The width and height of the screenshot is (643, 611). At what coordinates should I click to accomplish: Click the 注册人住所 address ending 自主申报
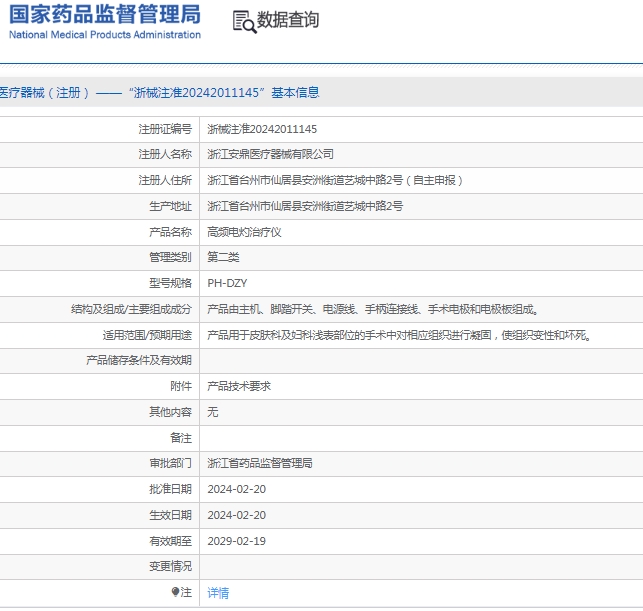[x=335, y=180]
